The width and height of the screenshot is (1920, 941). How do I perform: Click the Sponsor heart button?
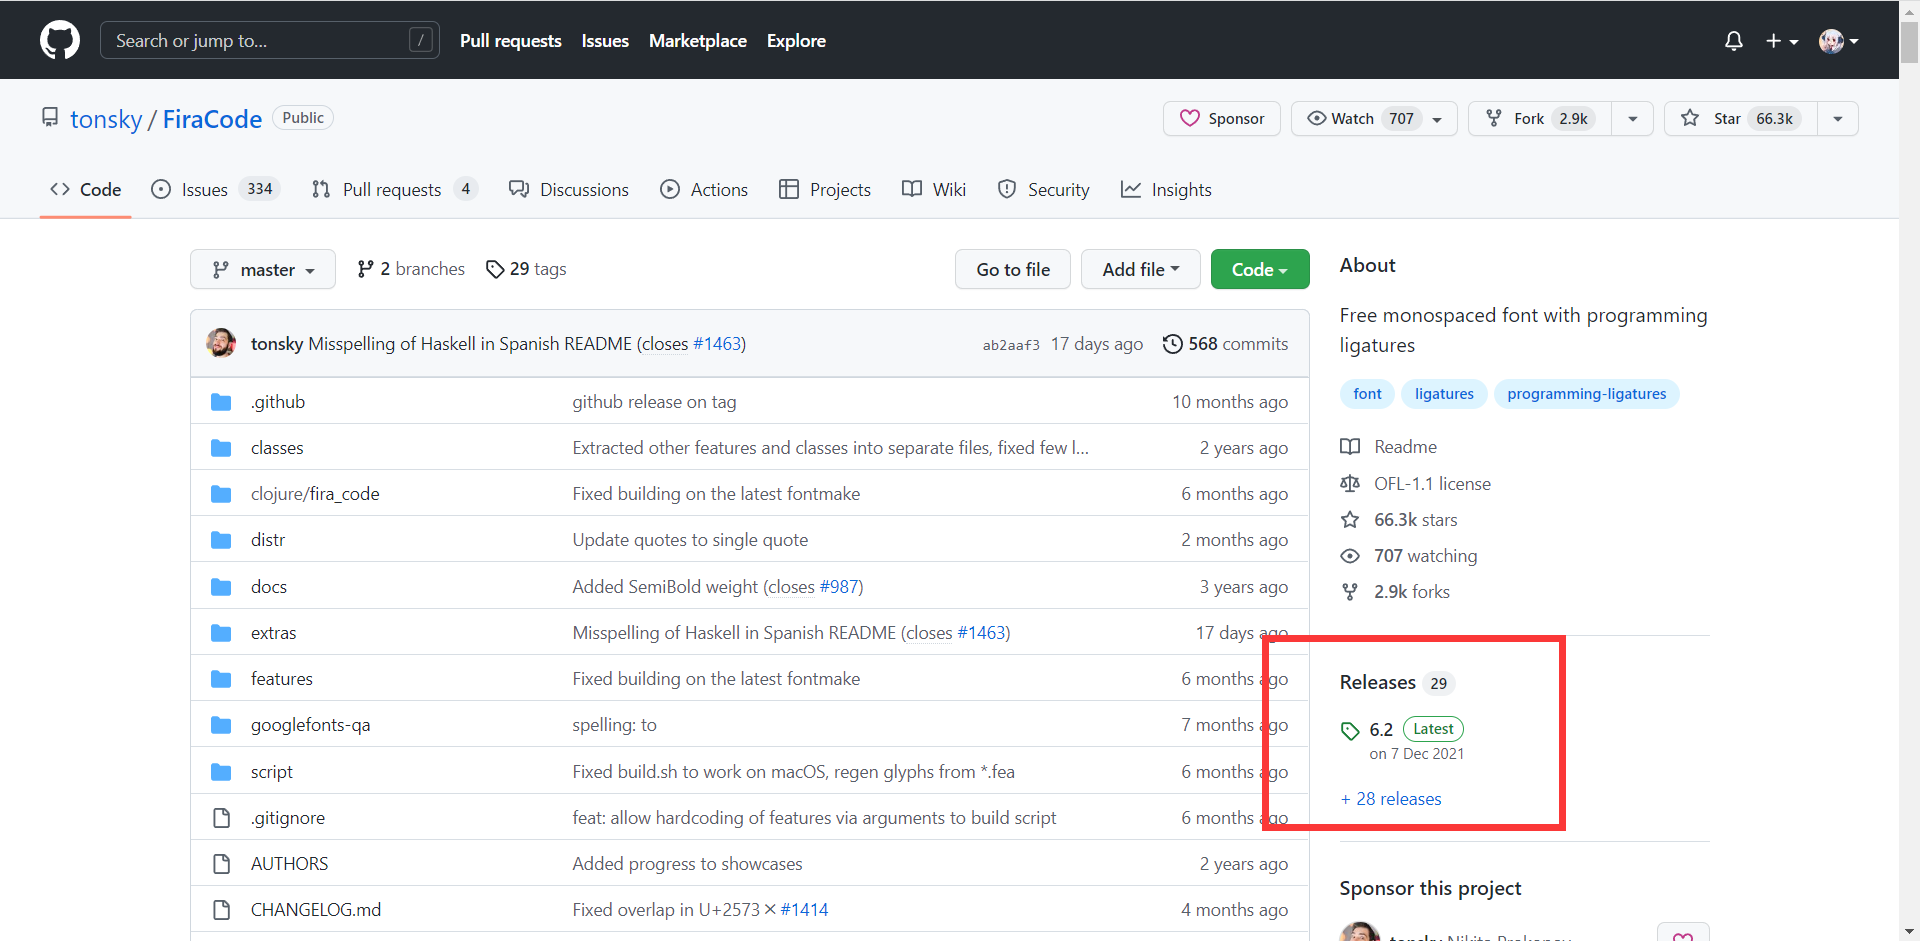pos(1222,119)
